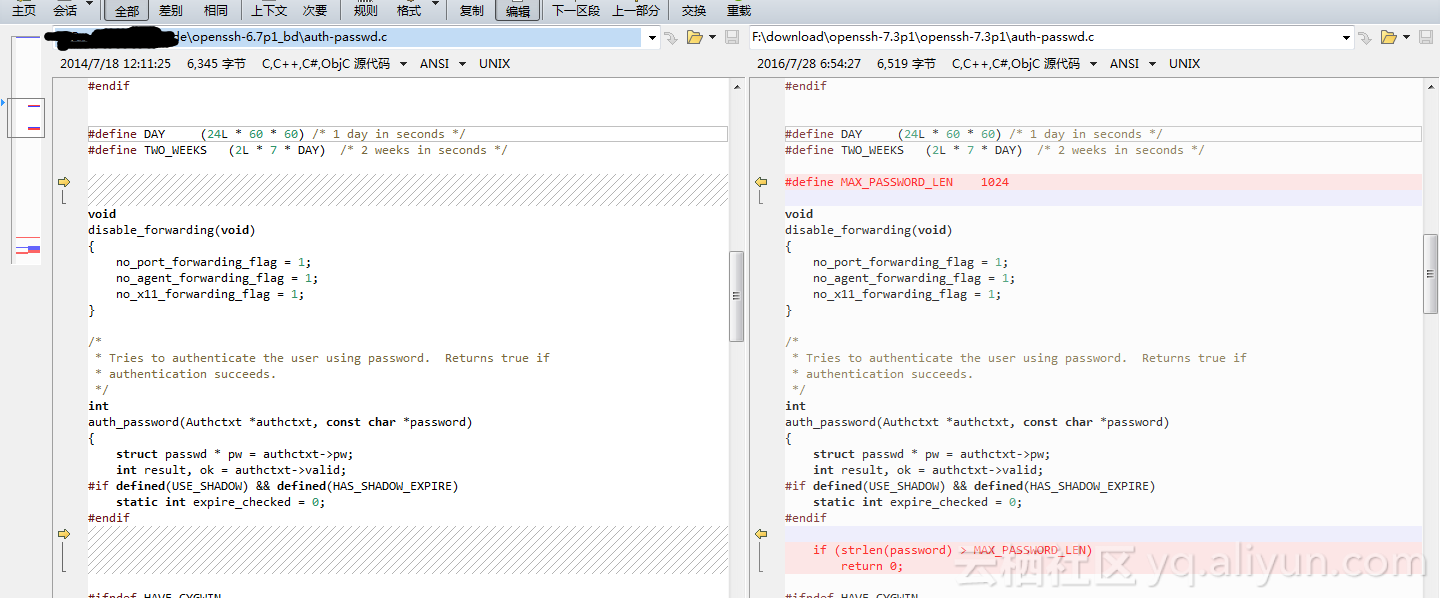This screenshot has height=598, width=1440.
Task: Click right UNIX line ending label
Action: (x=1184, y=64)
